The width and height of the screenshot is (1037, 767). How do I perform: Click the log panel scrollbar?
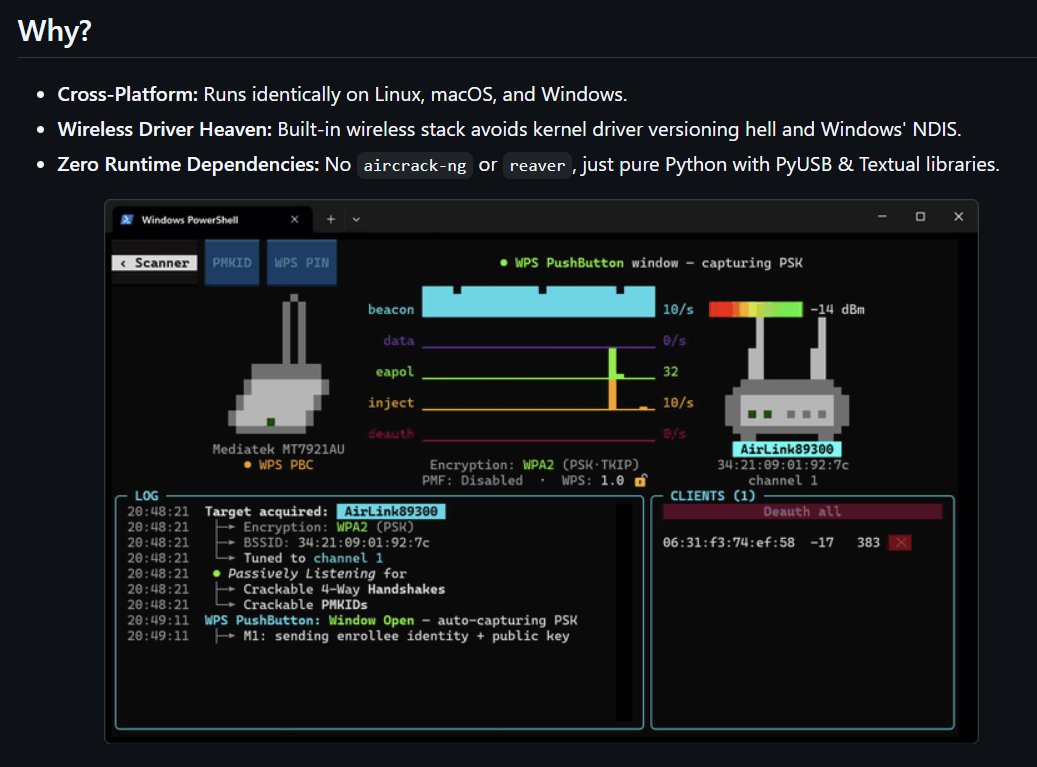tap(624, 612)
